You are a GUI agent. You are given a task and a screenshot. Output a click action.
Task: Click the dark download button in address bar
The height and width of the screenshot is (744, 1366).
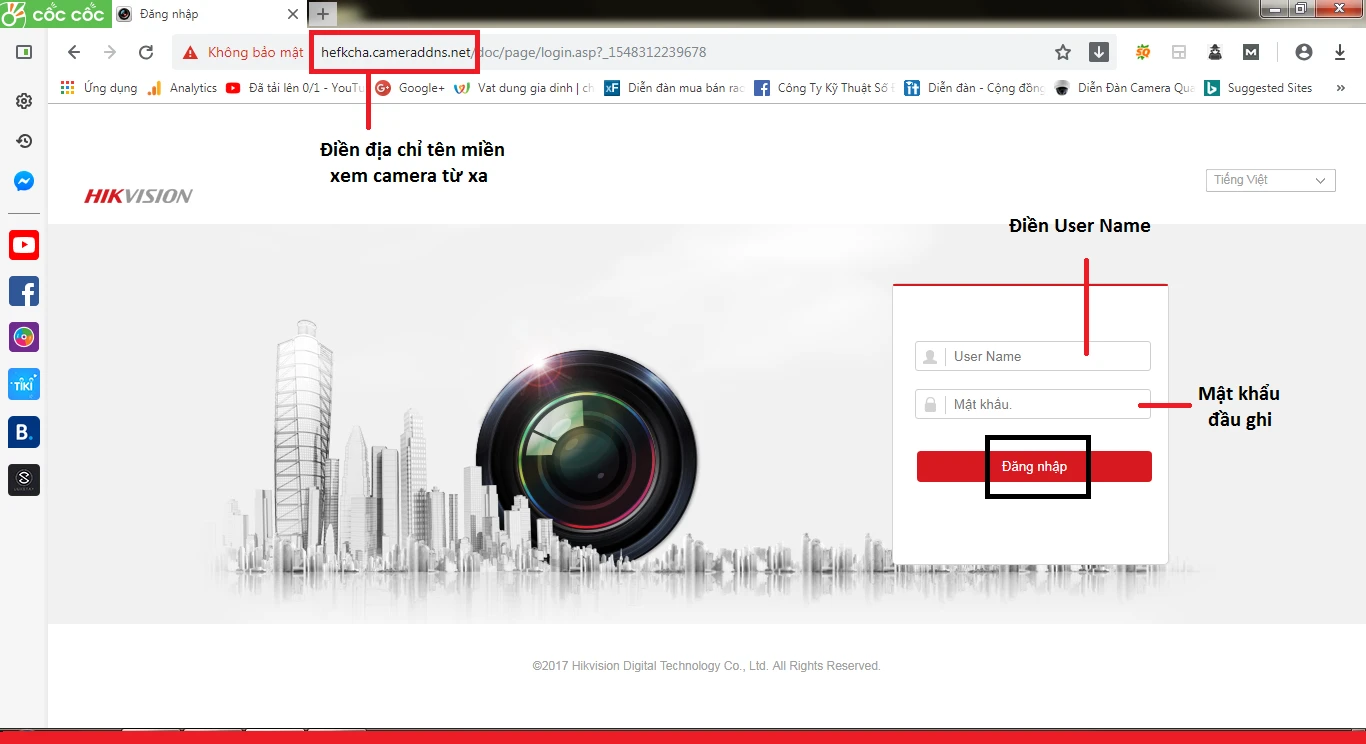click(x=1098, y=52)
